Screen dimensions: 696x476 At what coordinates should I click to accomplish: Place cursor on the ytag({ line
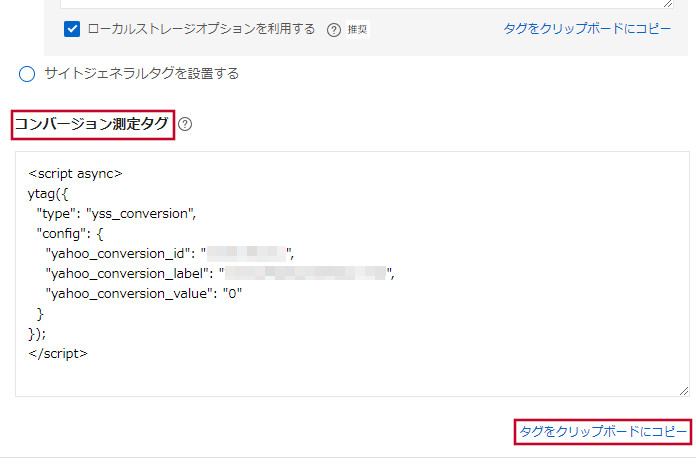[x=48, y=194]
